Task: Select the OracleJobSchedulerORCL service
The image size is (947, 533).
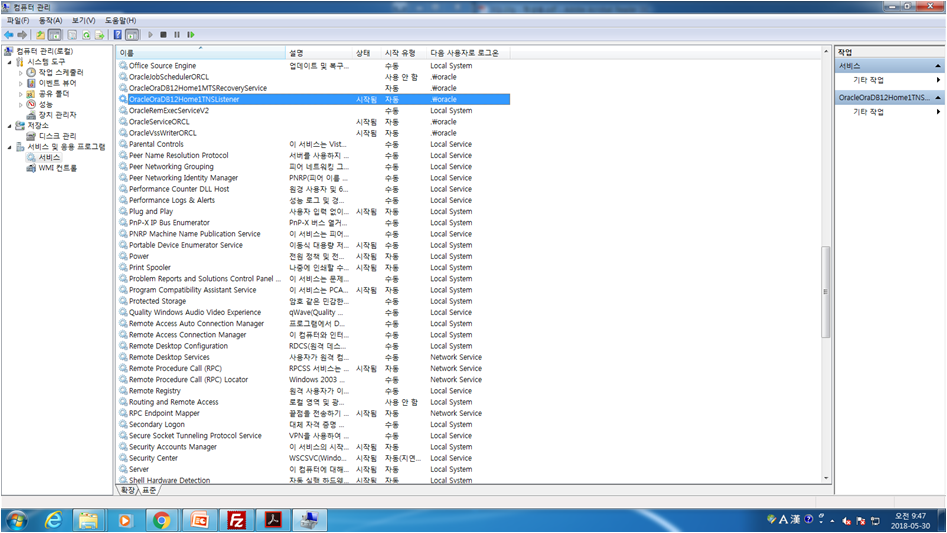Action: 169,77
